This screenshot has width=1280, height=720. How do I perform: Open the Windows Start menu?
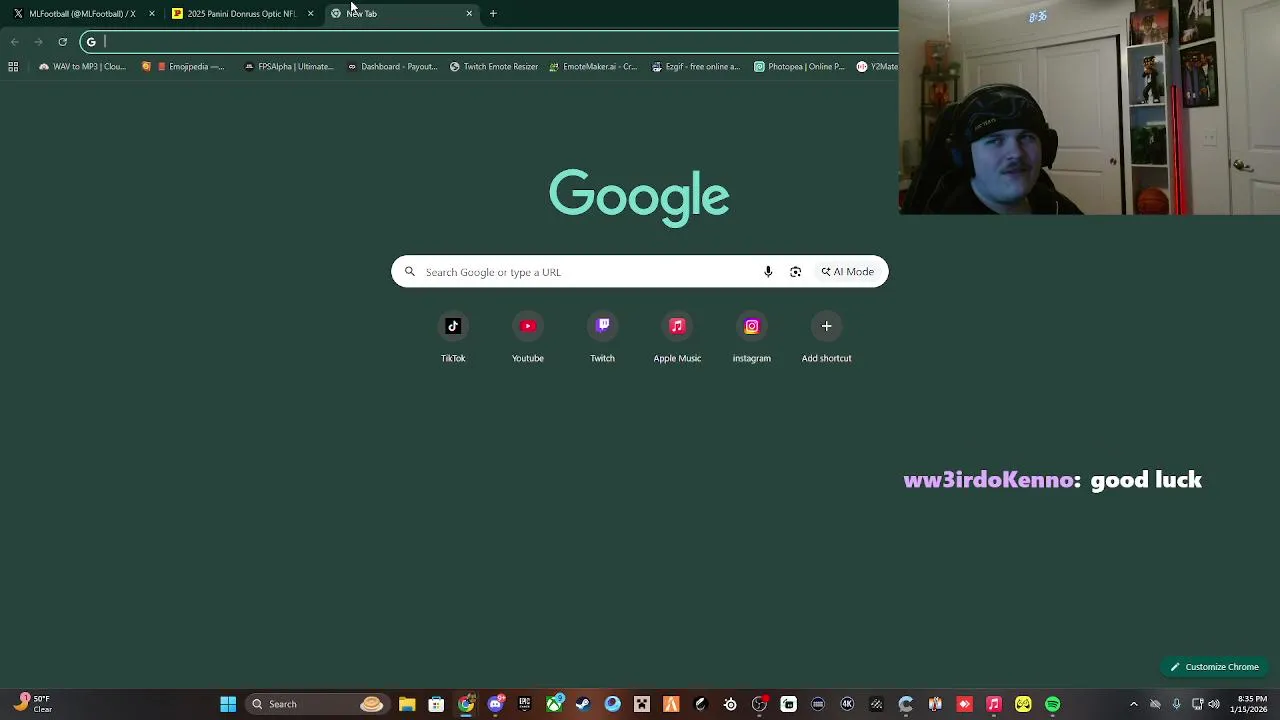tap(228, 704)
